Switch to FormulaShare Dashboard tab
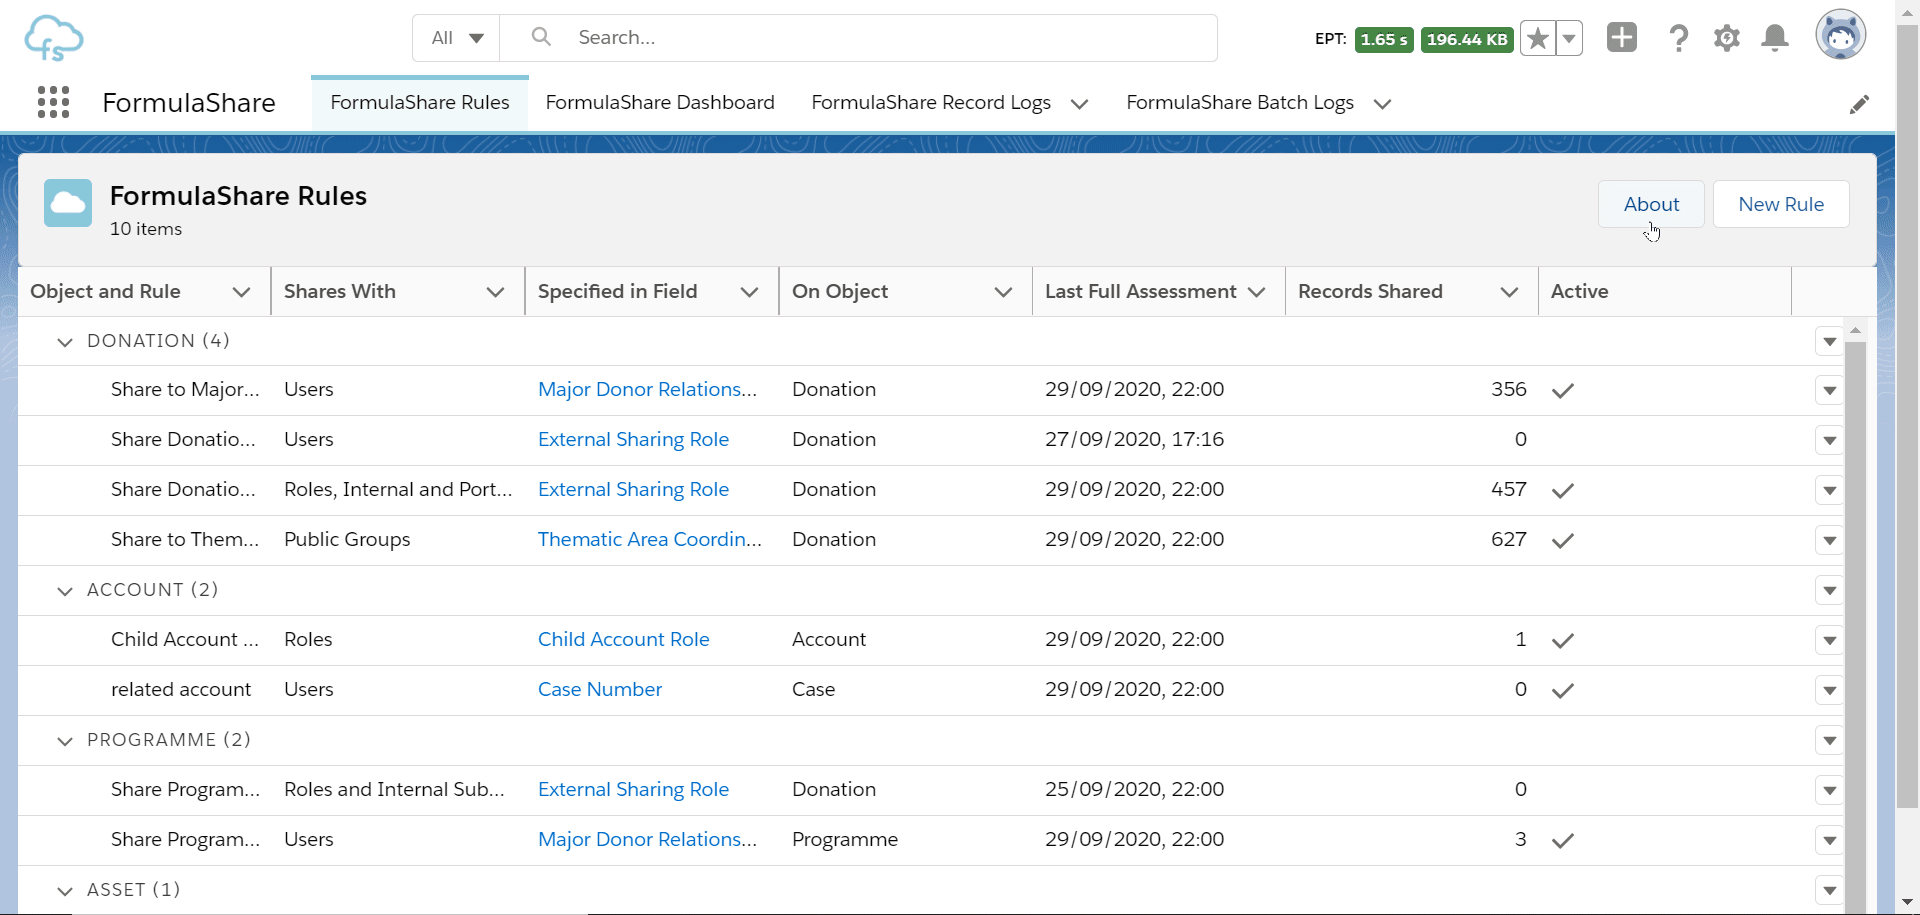This screenshot has width=1920, height=915. pyautogui.click(x=660, y=103)
